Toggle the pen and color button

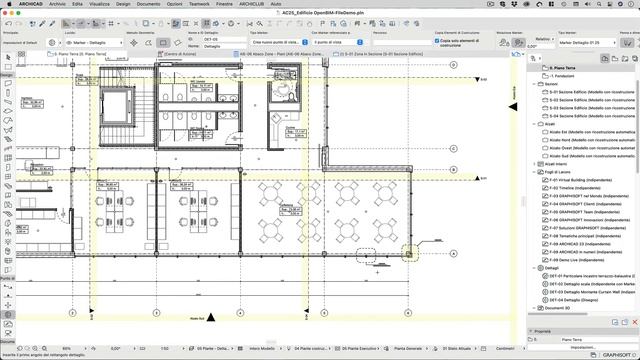pyautogui.click(x=627, y=42)
